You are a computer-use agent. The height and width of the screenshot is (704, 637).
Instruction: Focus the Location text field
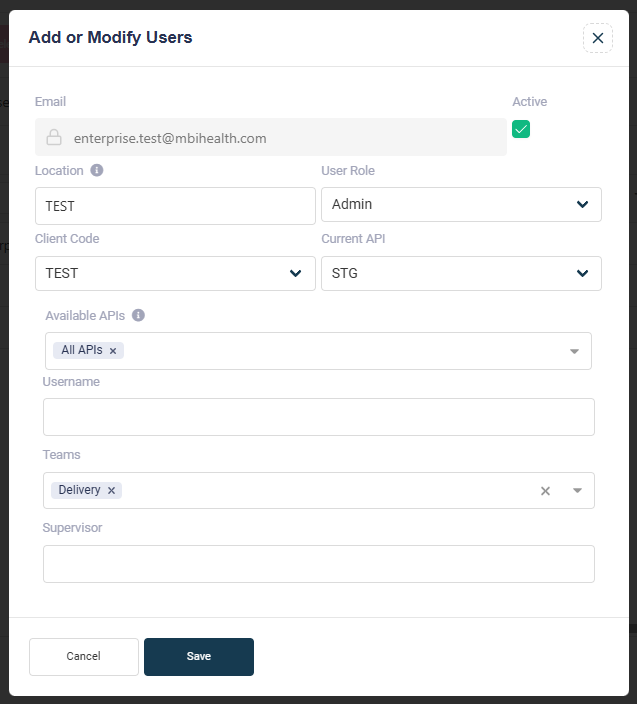[175, 206]
